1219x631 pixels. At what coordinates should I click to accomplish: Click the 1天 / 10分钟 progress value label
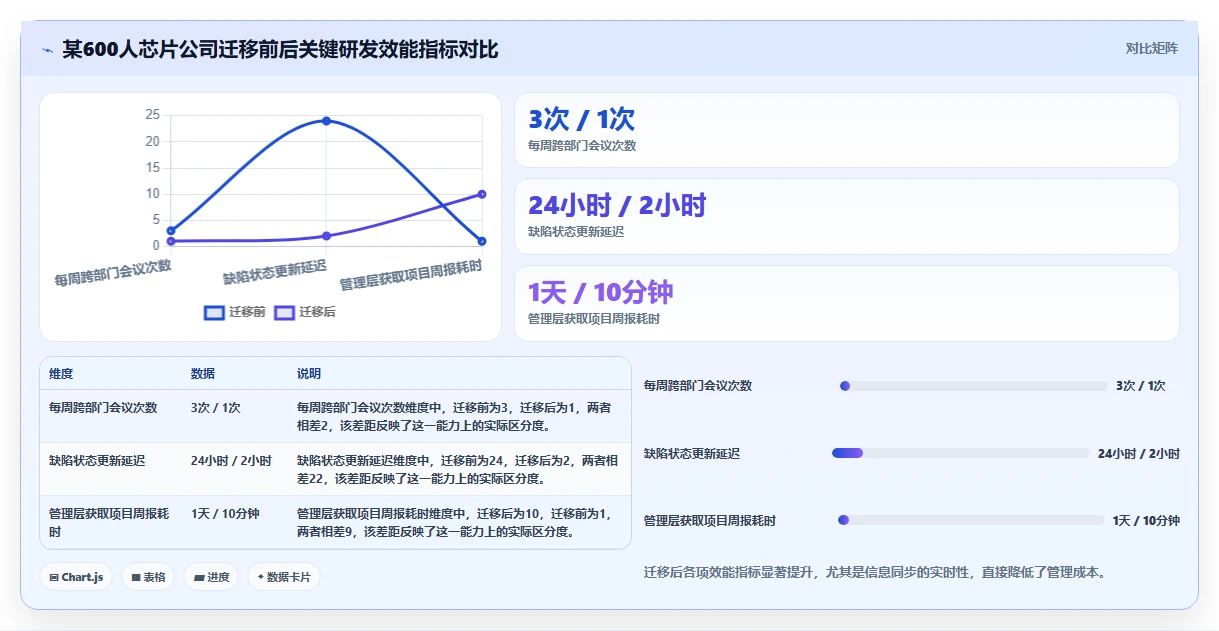coord(1146,521)
